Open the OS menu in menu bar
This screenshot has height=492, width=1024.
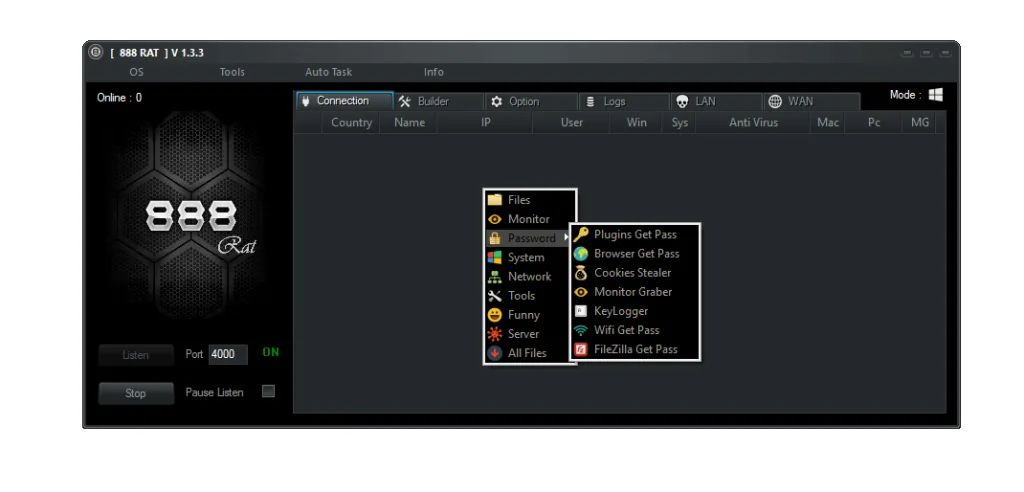pos(136,72)
